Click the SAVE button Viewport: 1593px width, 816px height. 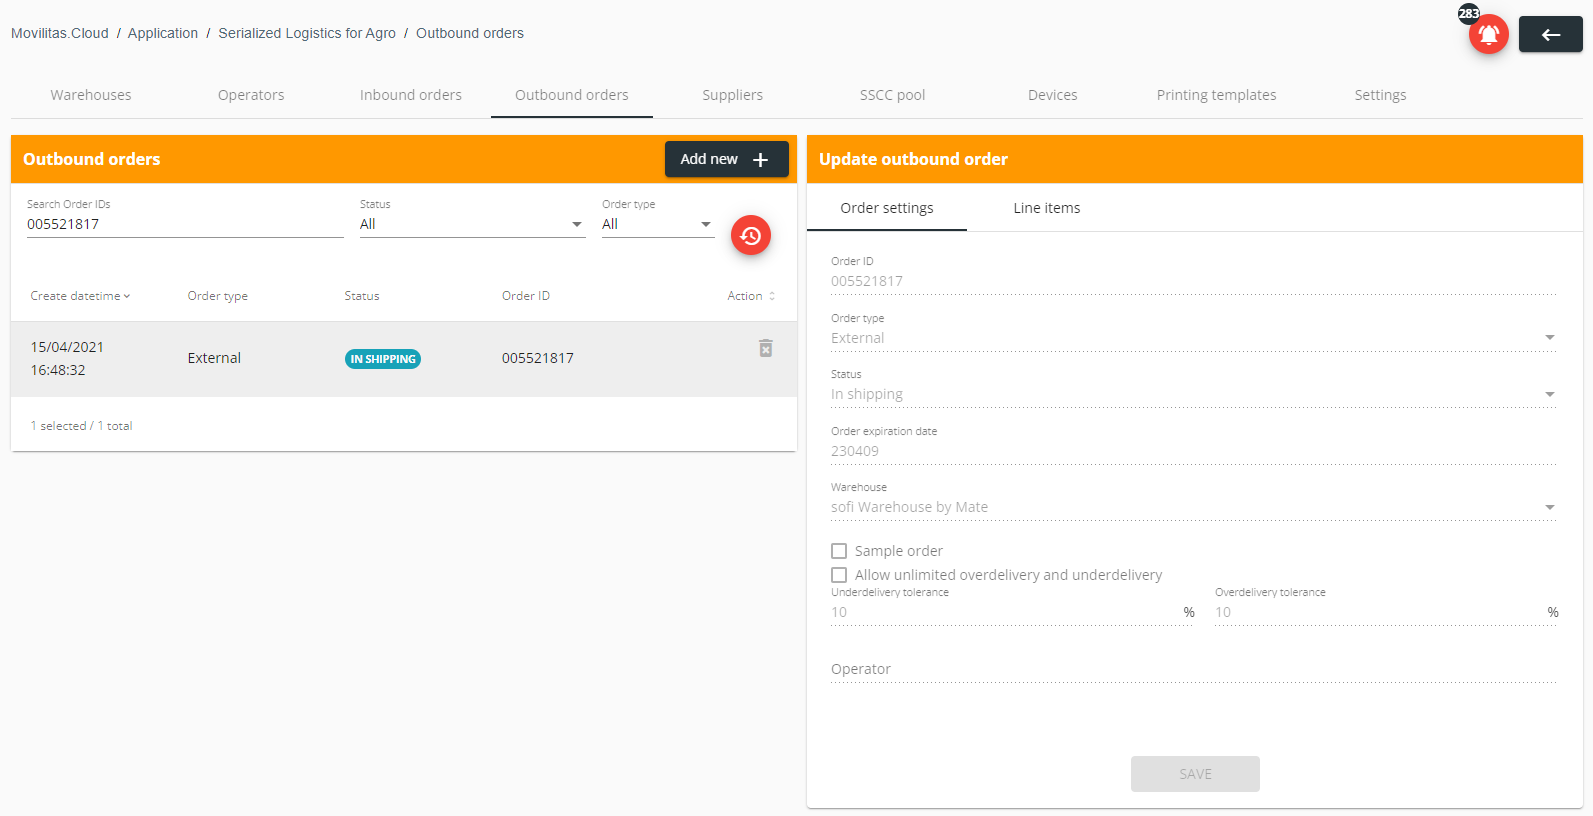point(1195,774)
